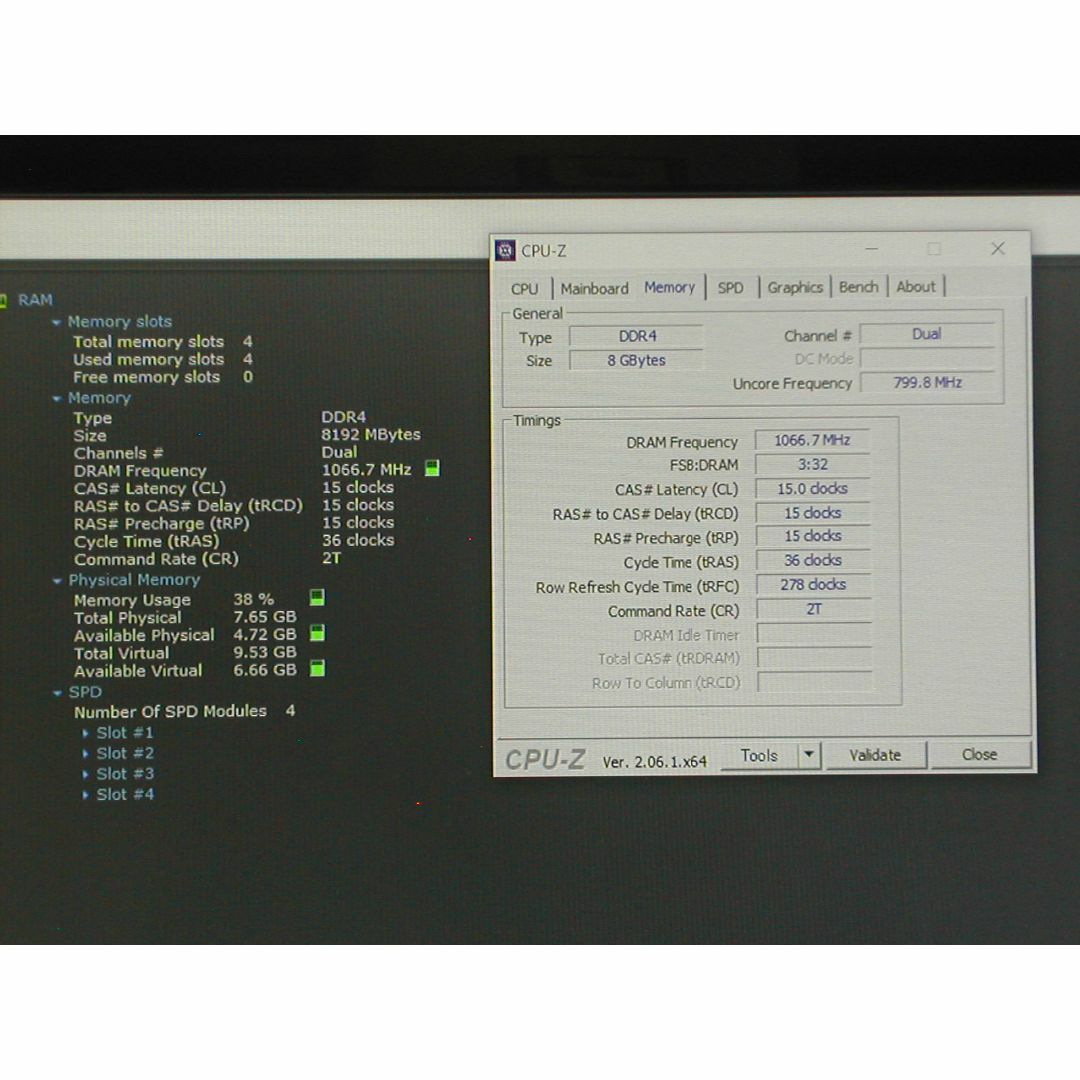Screen dimensions: 1080x1080
Task: Click the RAM heading in Speccy
Action: tap(35, 300)
